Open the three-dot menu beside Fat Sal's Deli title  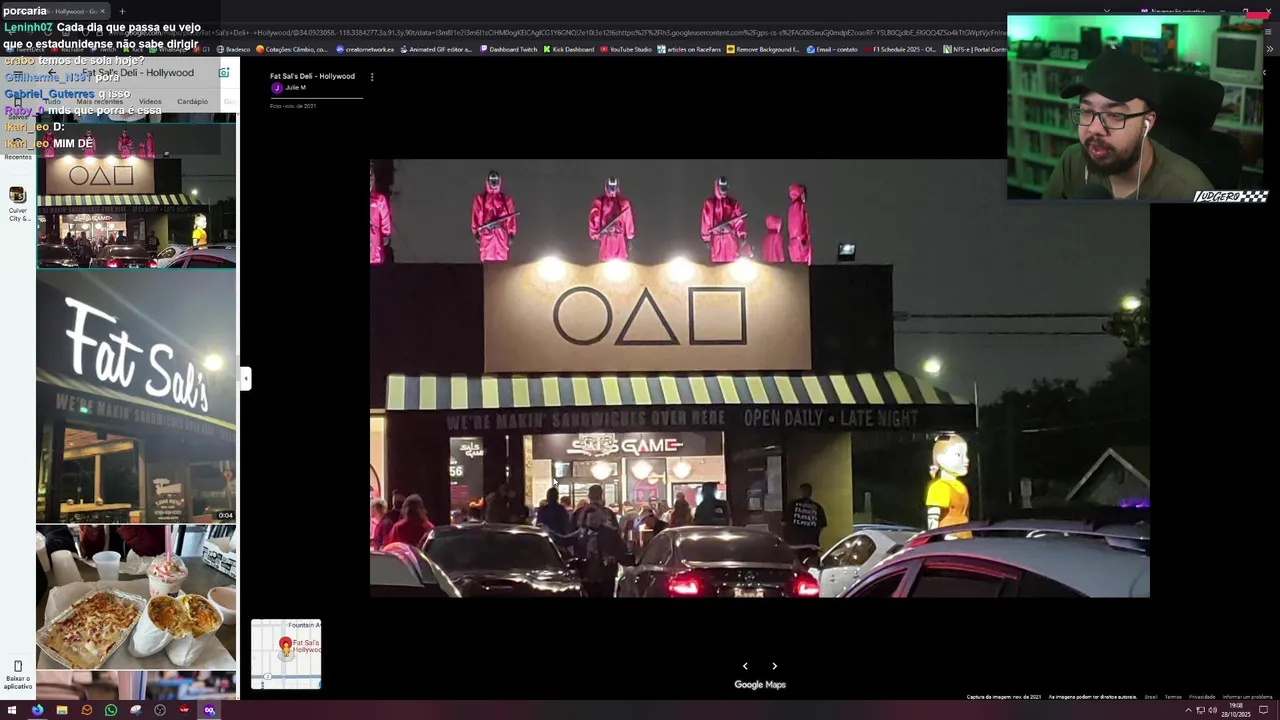click(x=372, y=77)
